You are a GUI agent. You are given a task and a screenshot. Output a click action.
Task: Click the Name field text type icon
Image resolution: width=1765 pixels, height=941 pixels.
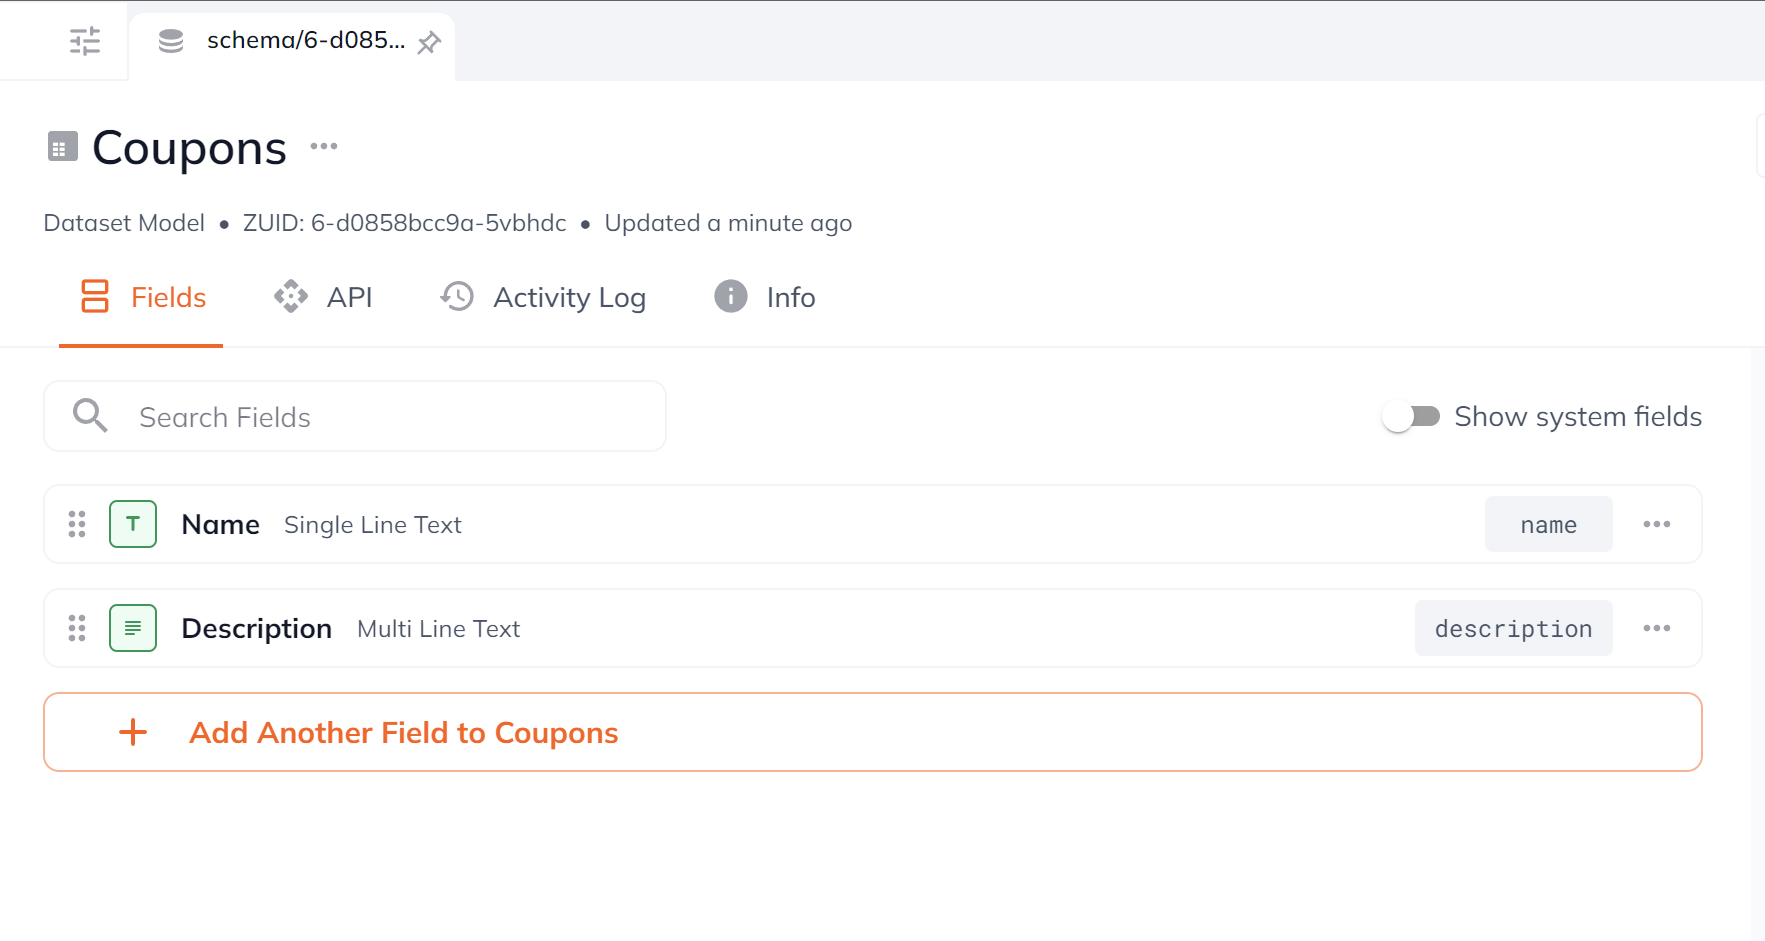click(133, 524)
